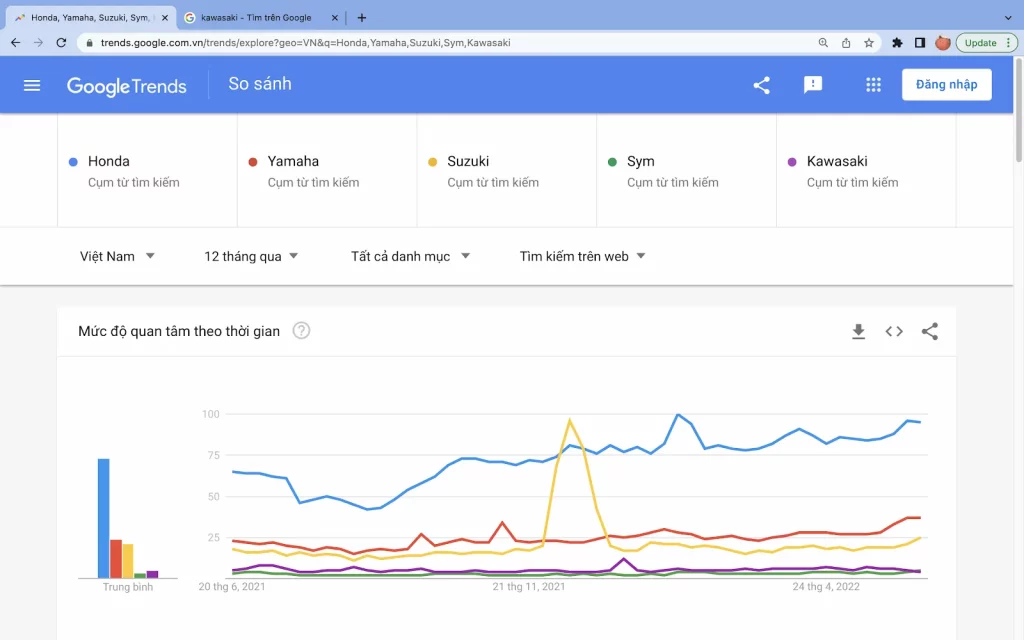
Task: Select the Sym search term card
Action: pos(686,170)
